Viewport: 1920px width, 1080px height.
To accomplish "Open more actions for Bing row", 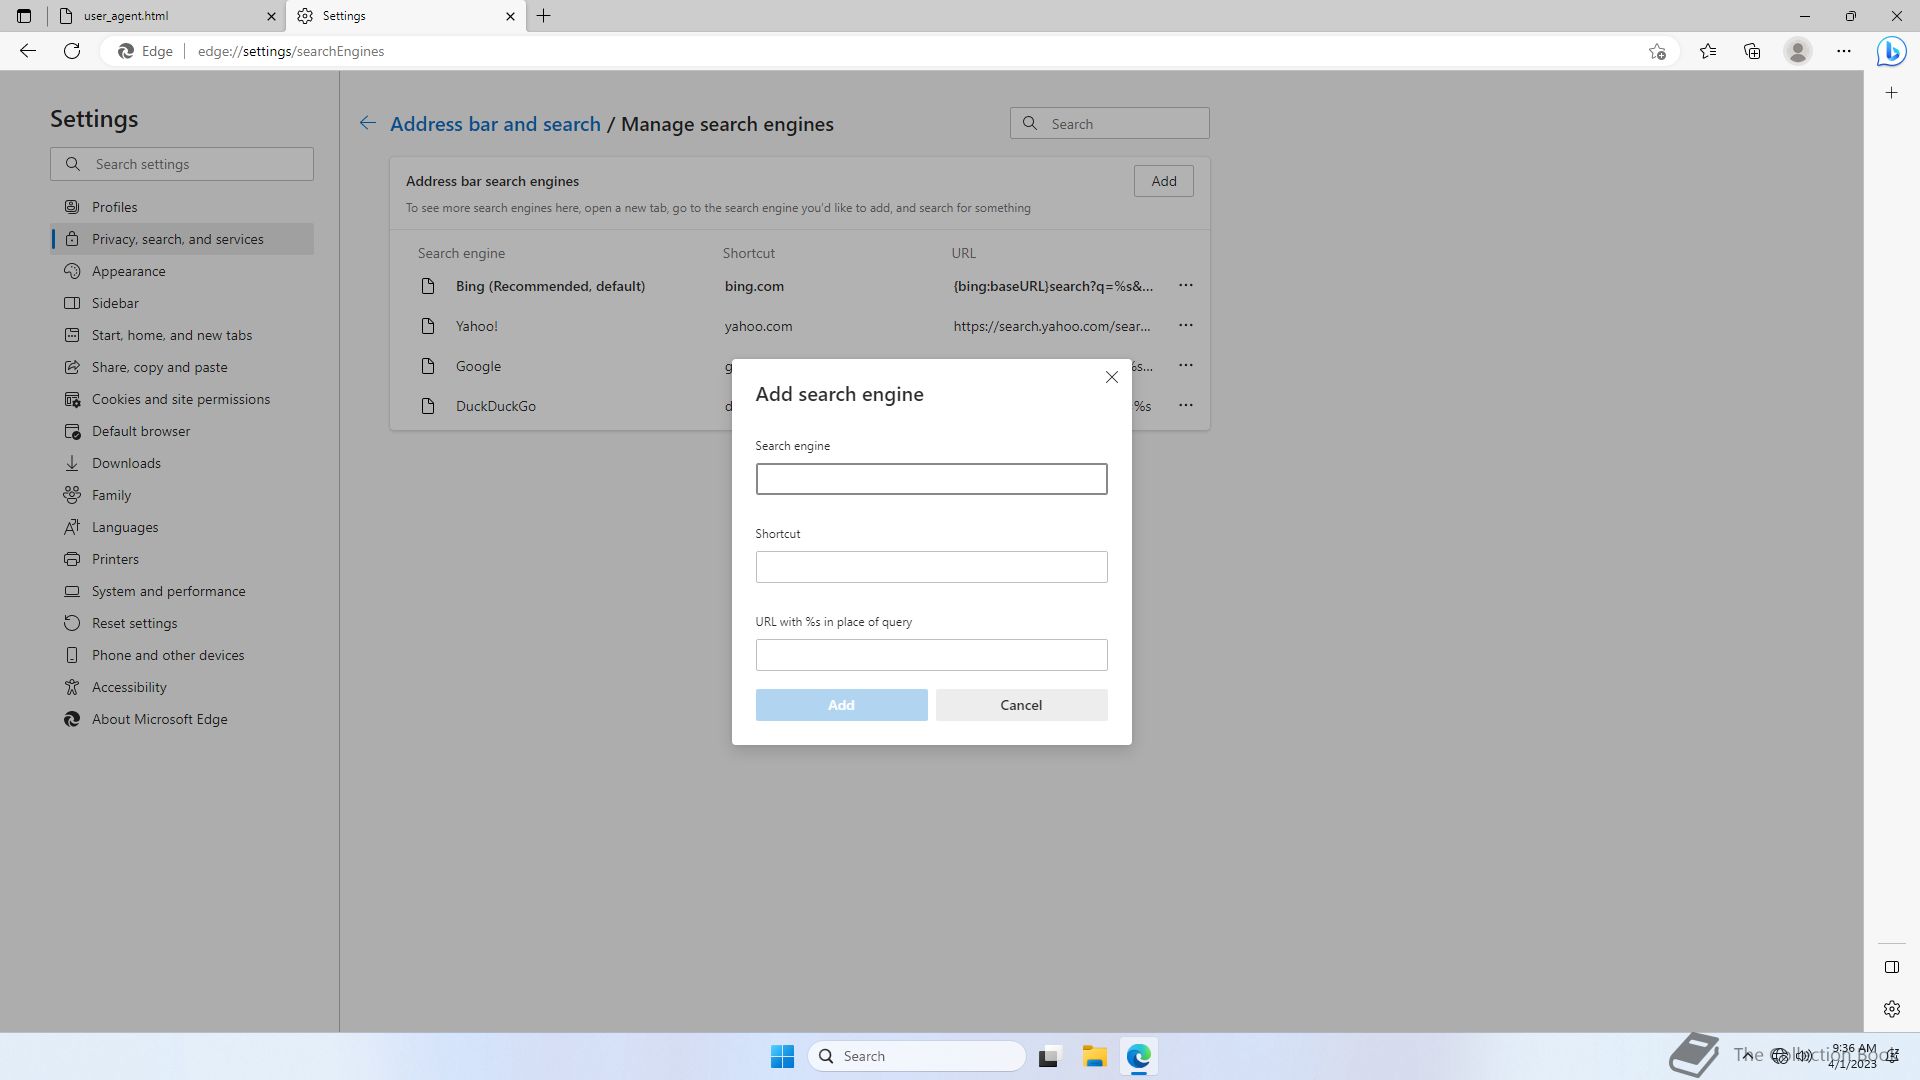I will point(1185,286).
